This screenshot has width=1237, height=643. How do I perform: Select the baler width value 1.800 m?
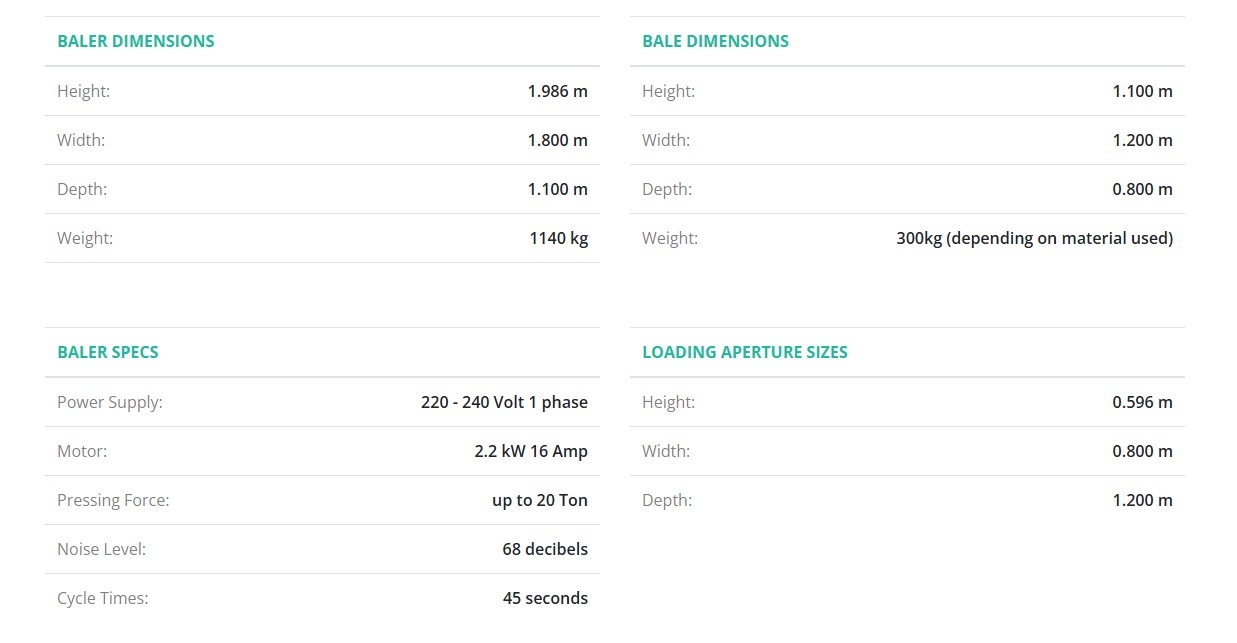tap(557, 140)
